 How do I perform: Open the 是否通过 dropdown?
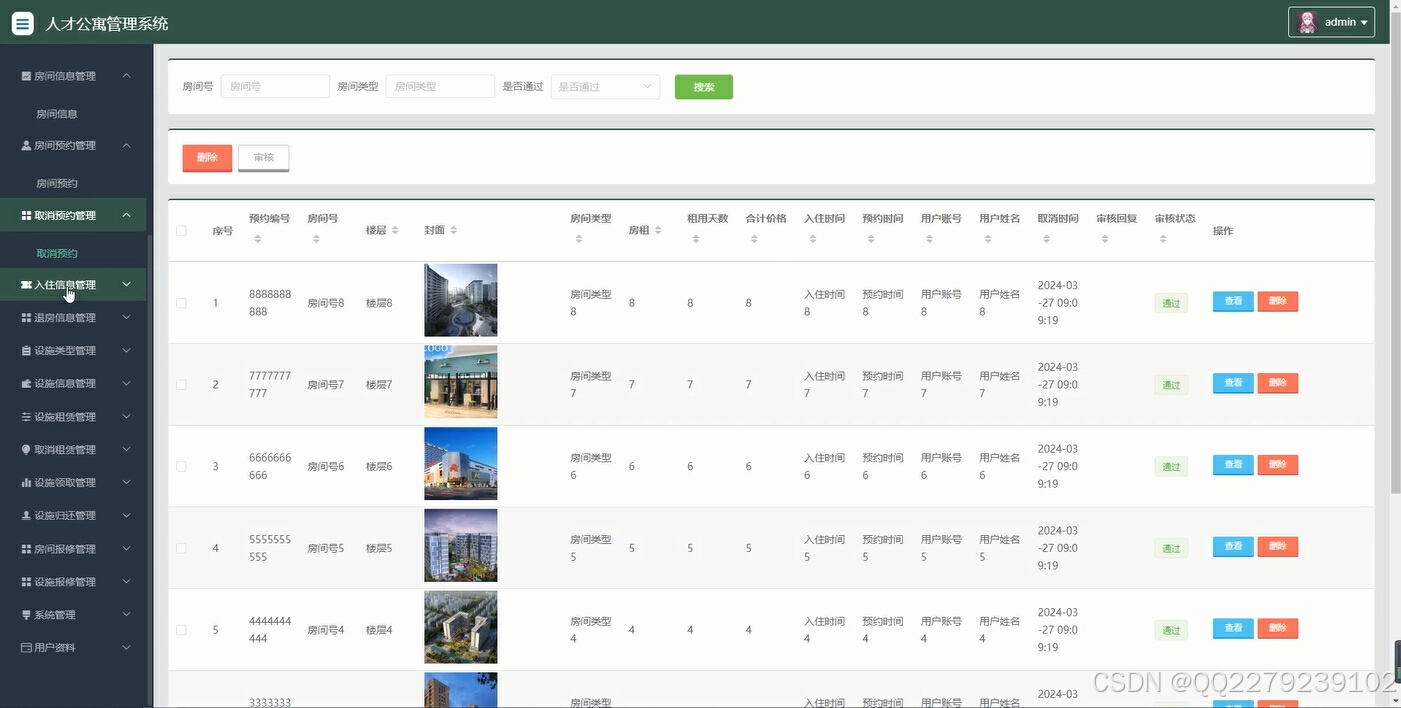(x=604, y=86)
